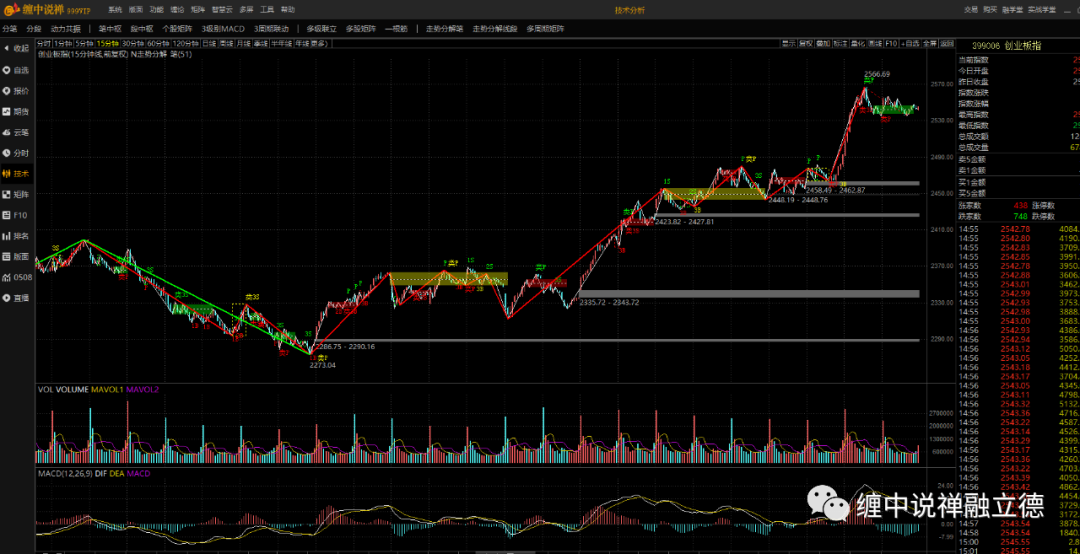Open 多周期矩阵 in toolbar
The height and width of the screenshot is (554, 1080).
[x=546, y=29]
